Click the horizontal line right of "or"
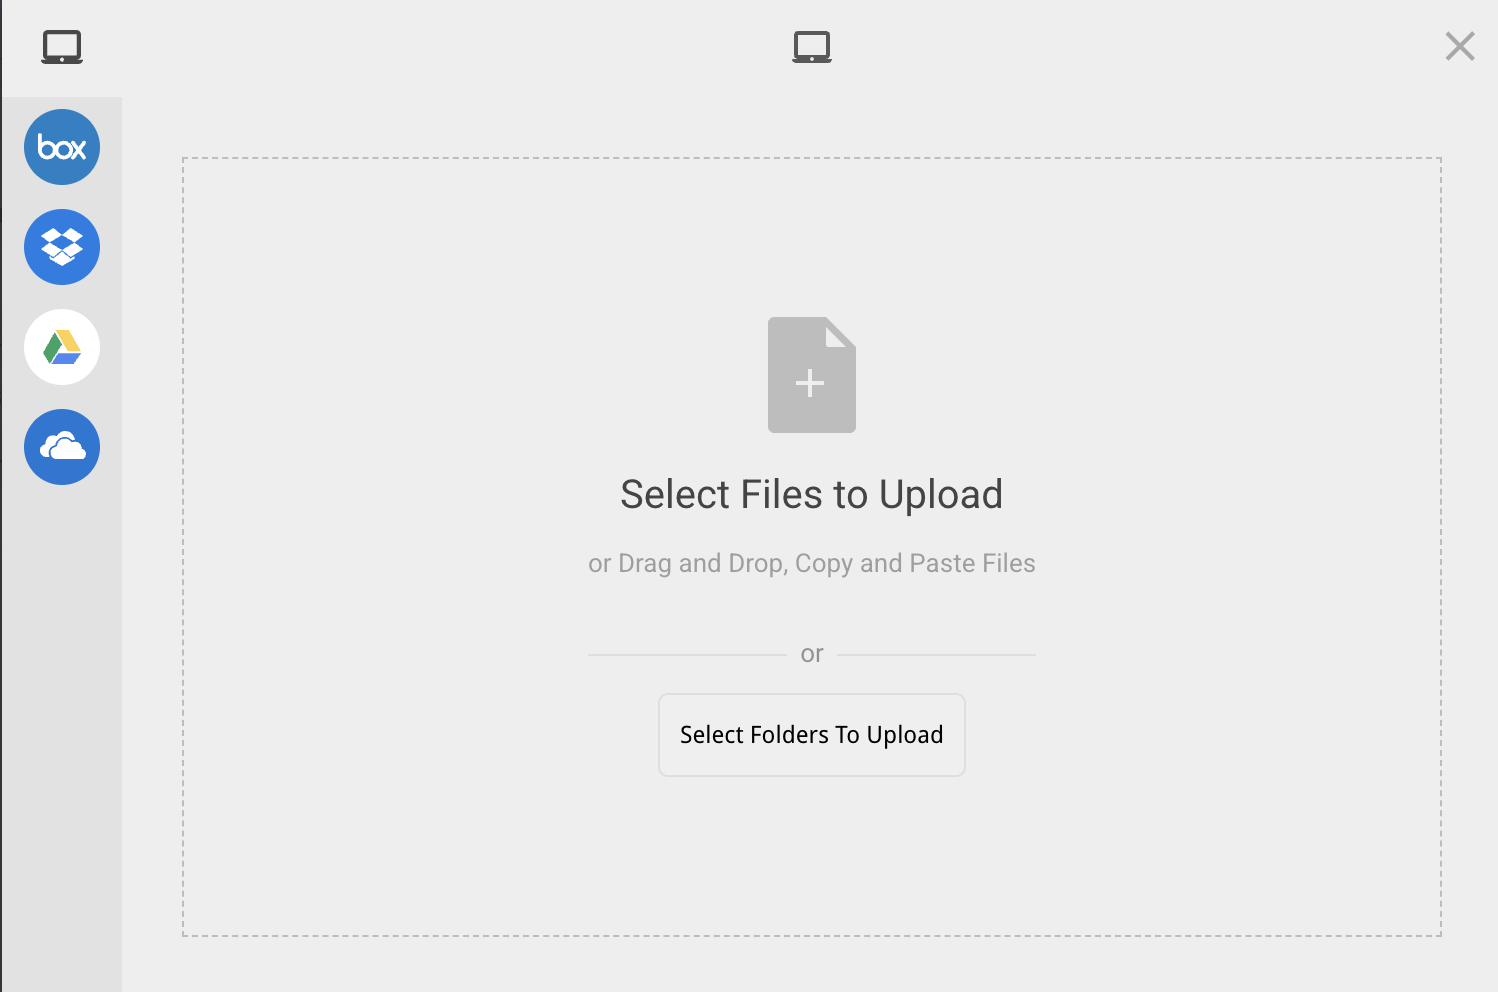 click(x=936, y=655)
